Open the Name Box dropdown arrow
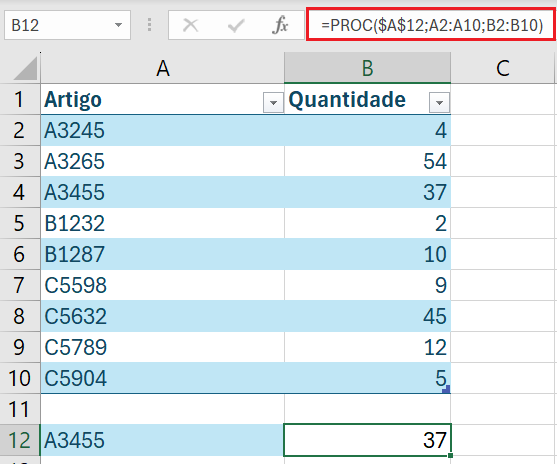 pos(118,25)
